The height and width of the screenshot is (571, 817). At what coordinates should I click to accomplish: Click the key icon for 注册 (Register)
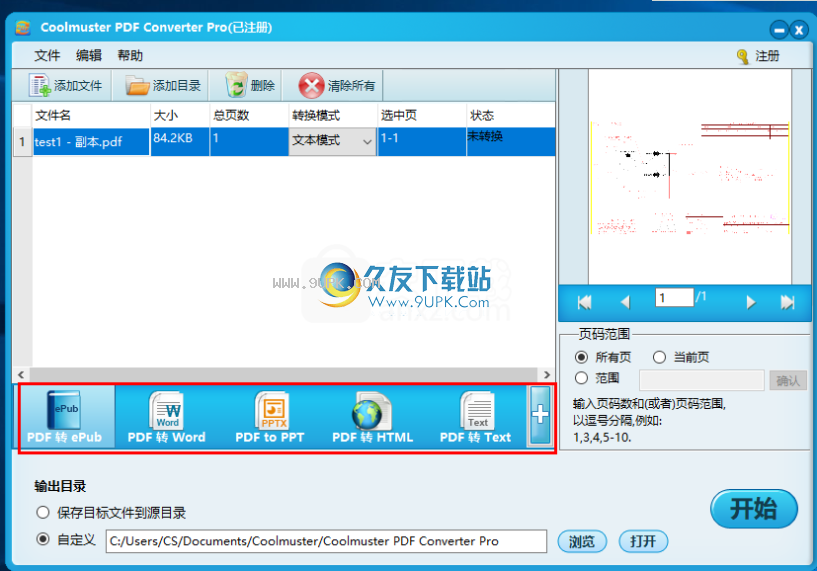point(742,56)
